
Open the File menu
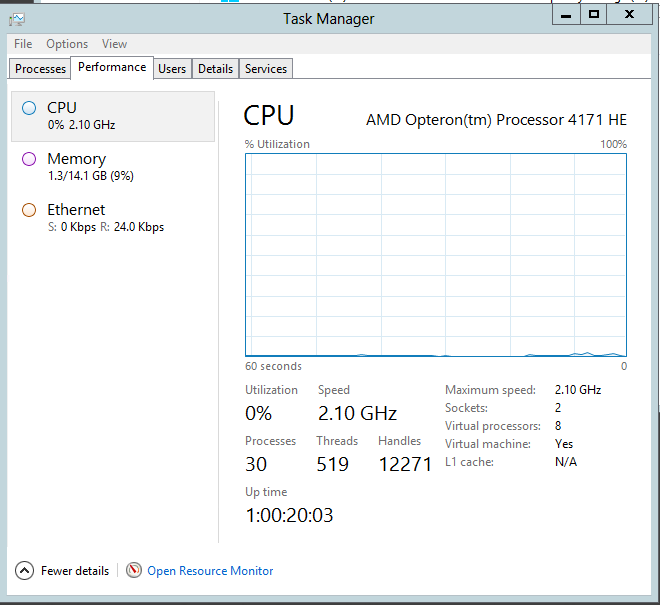tap(23, 44)
